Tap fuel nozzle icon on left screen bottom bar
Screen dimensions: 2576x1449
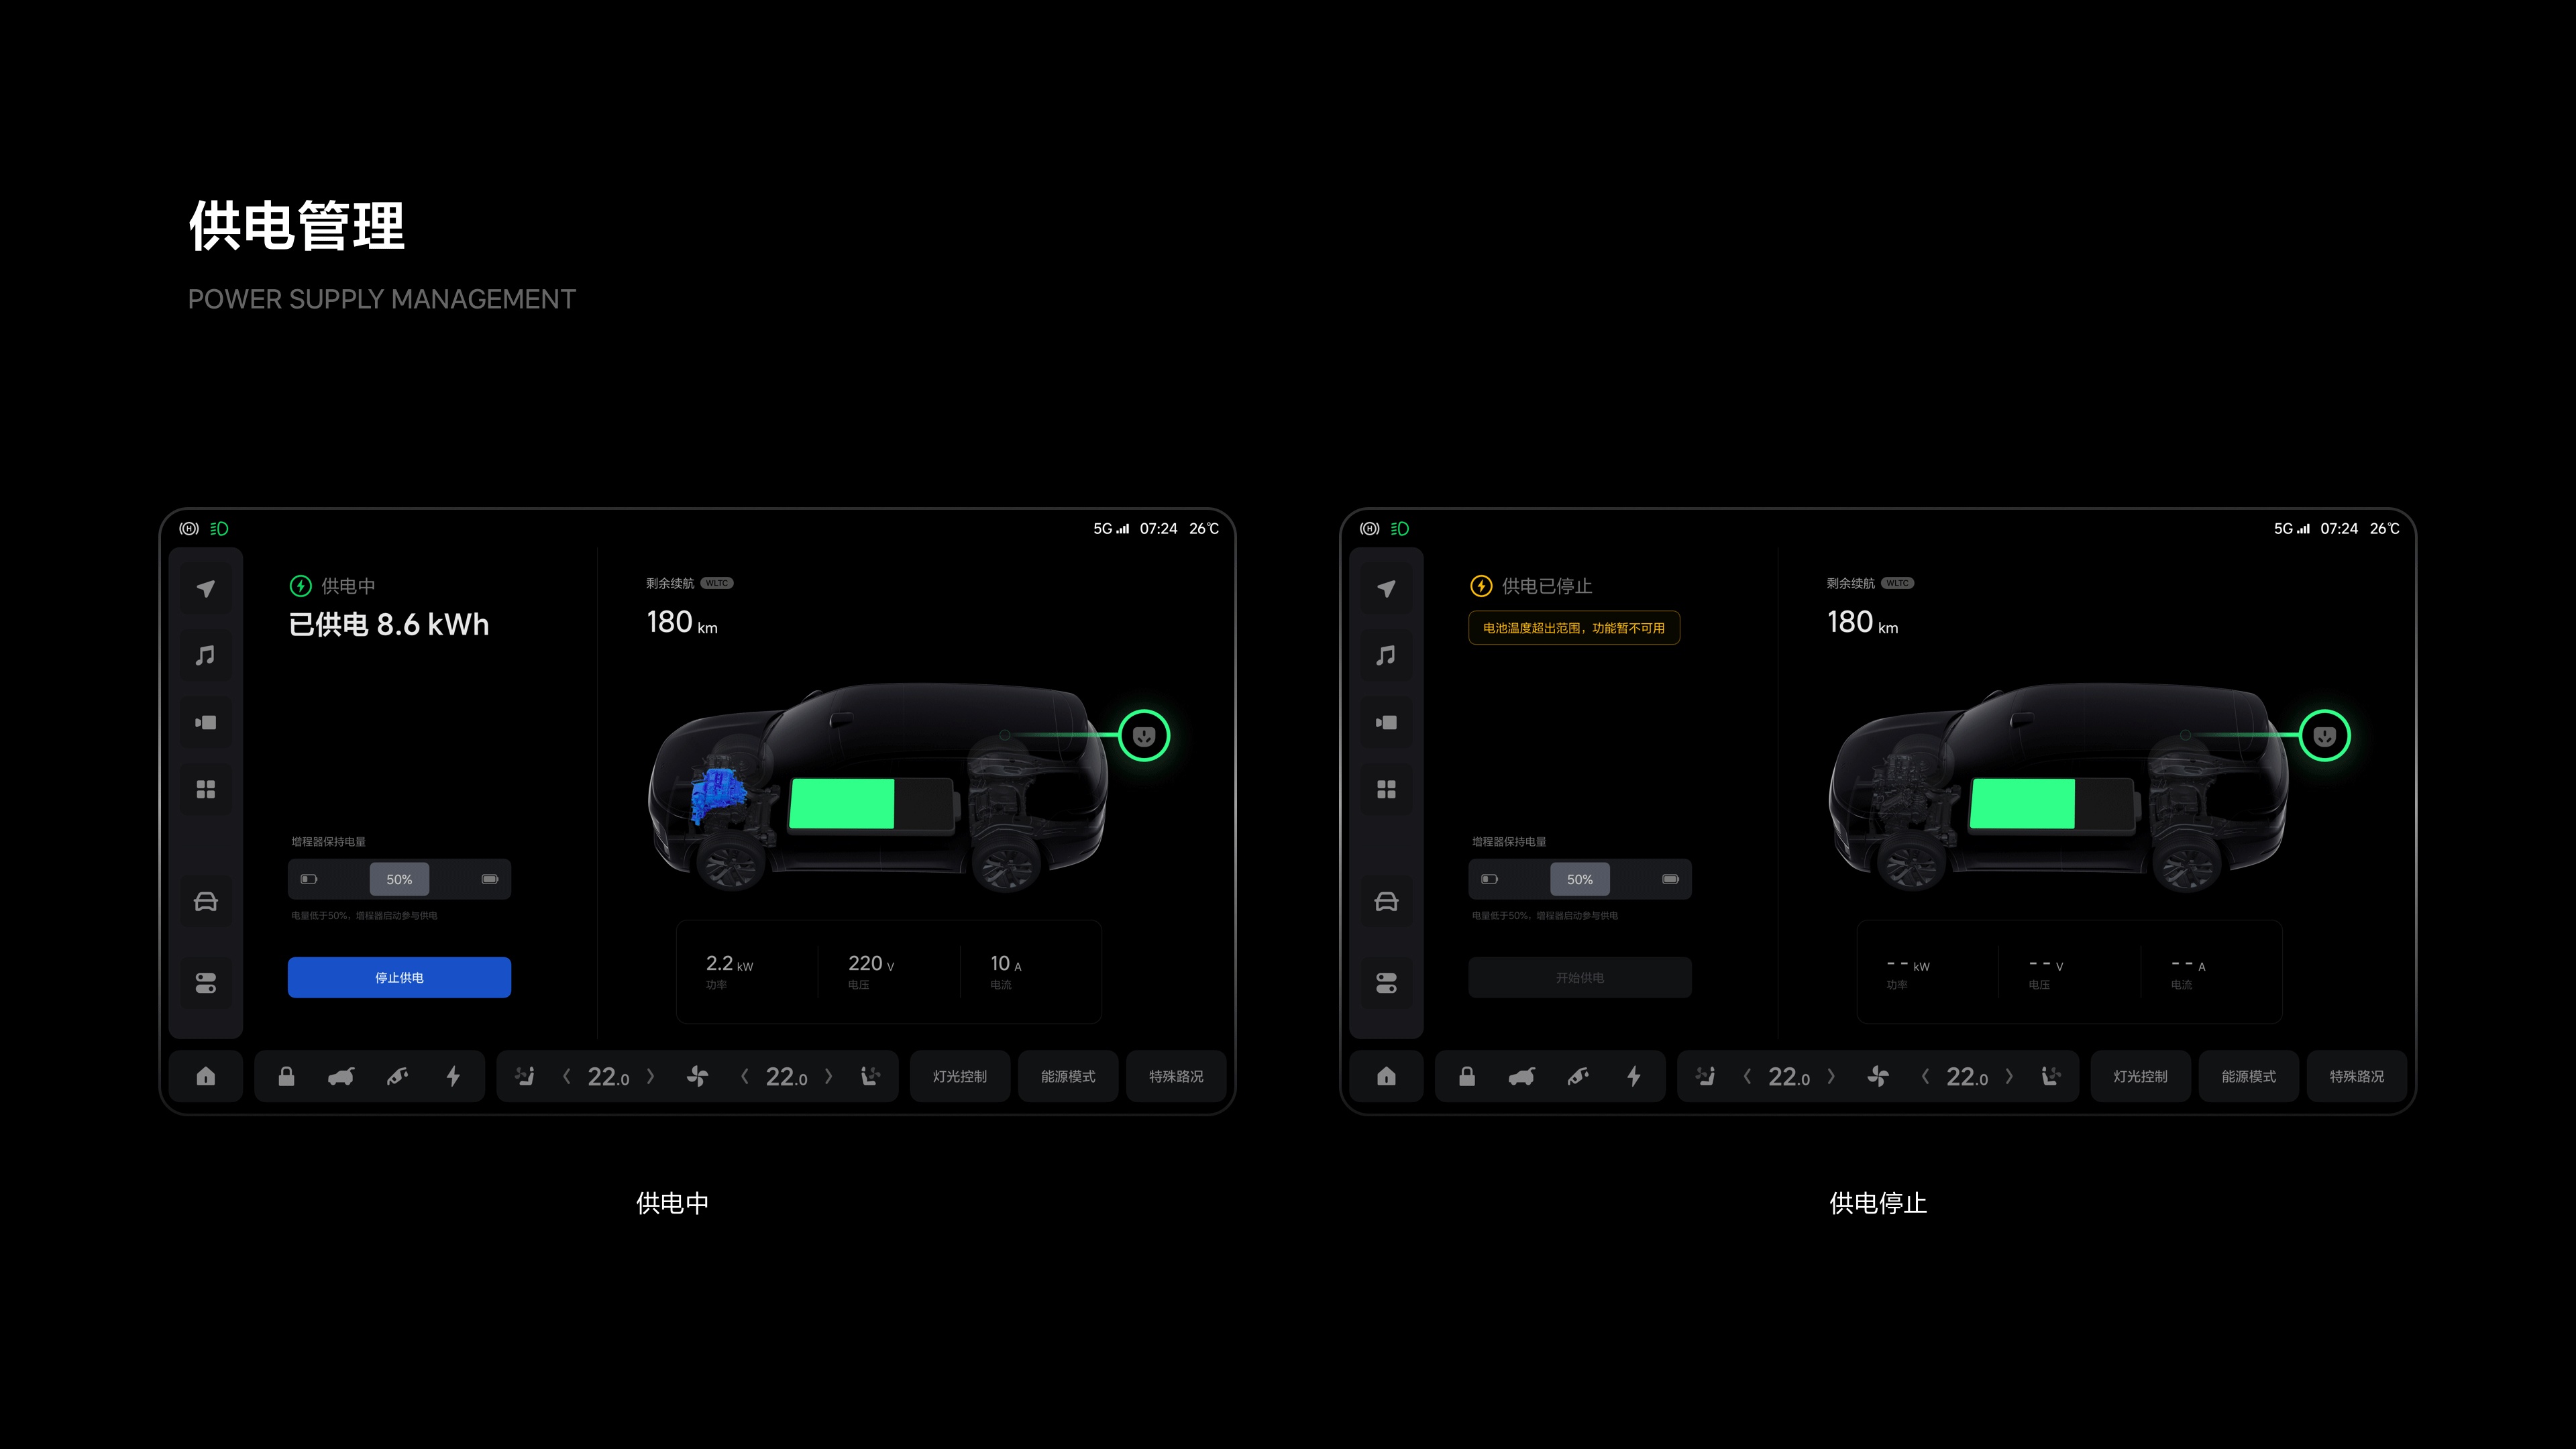(397, 1077)
